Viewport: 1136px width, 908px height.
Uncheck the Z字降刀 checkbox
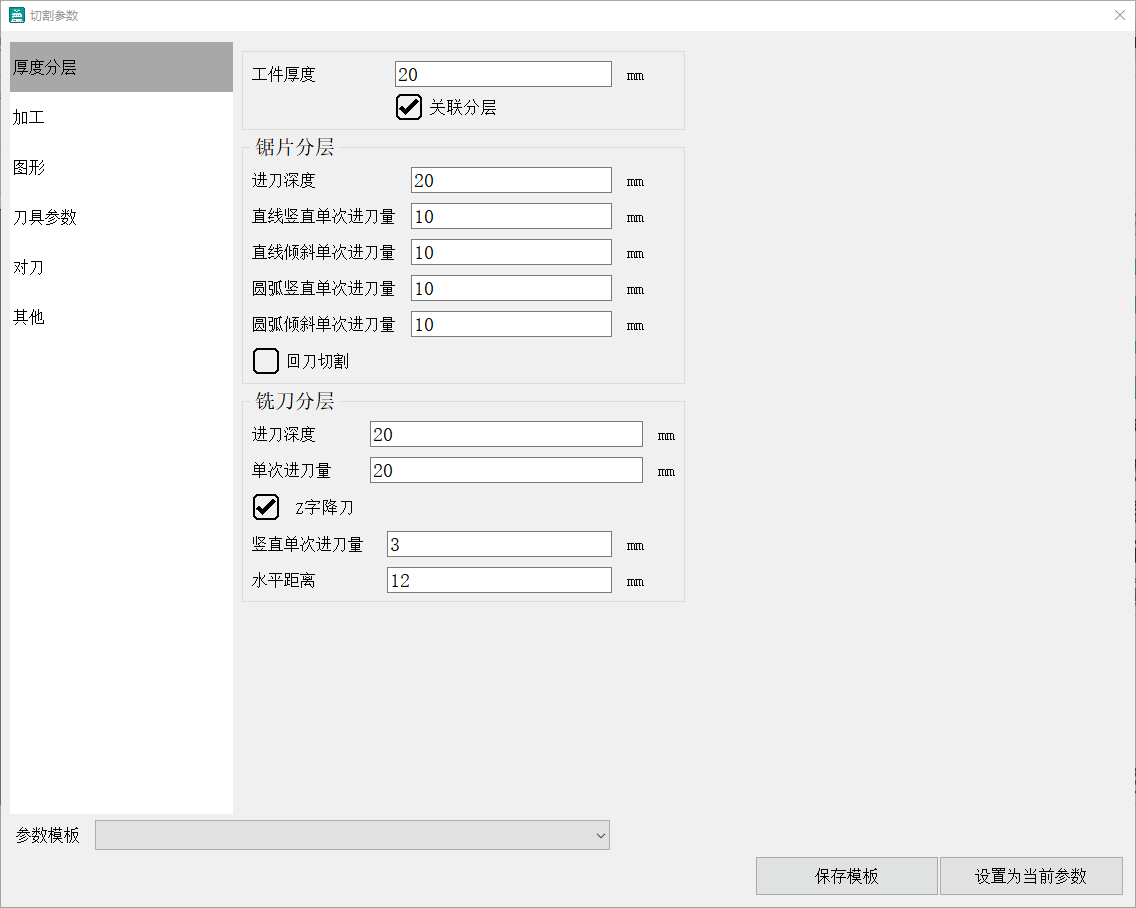click(x=266, y=507)
